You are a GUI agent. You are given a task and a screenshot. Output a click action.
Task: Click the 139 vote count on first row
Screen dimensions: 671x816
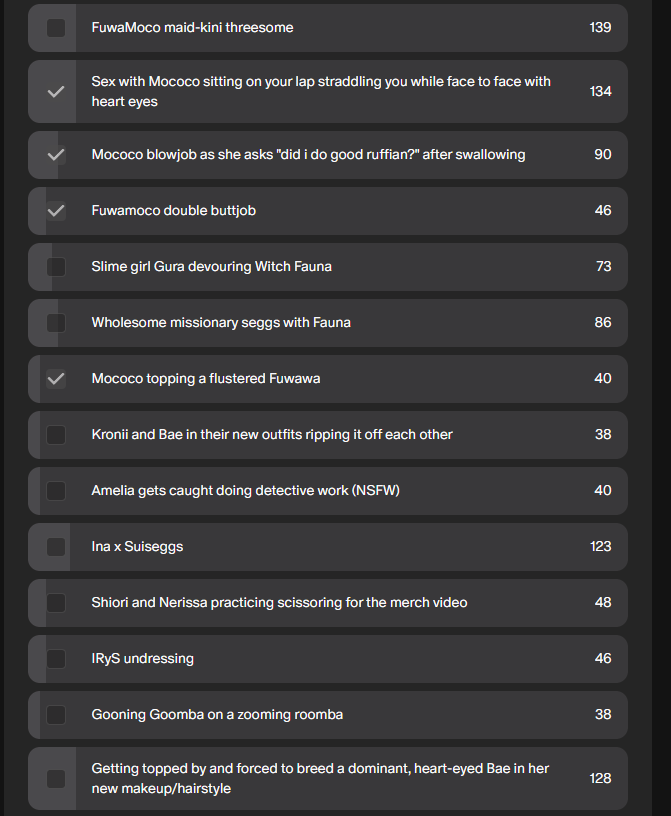pyautogui.click(x=600, y=28)
